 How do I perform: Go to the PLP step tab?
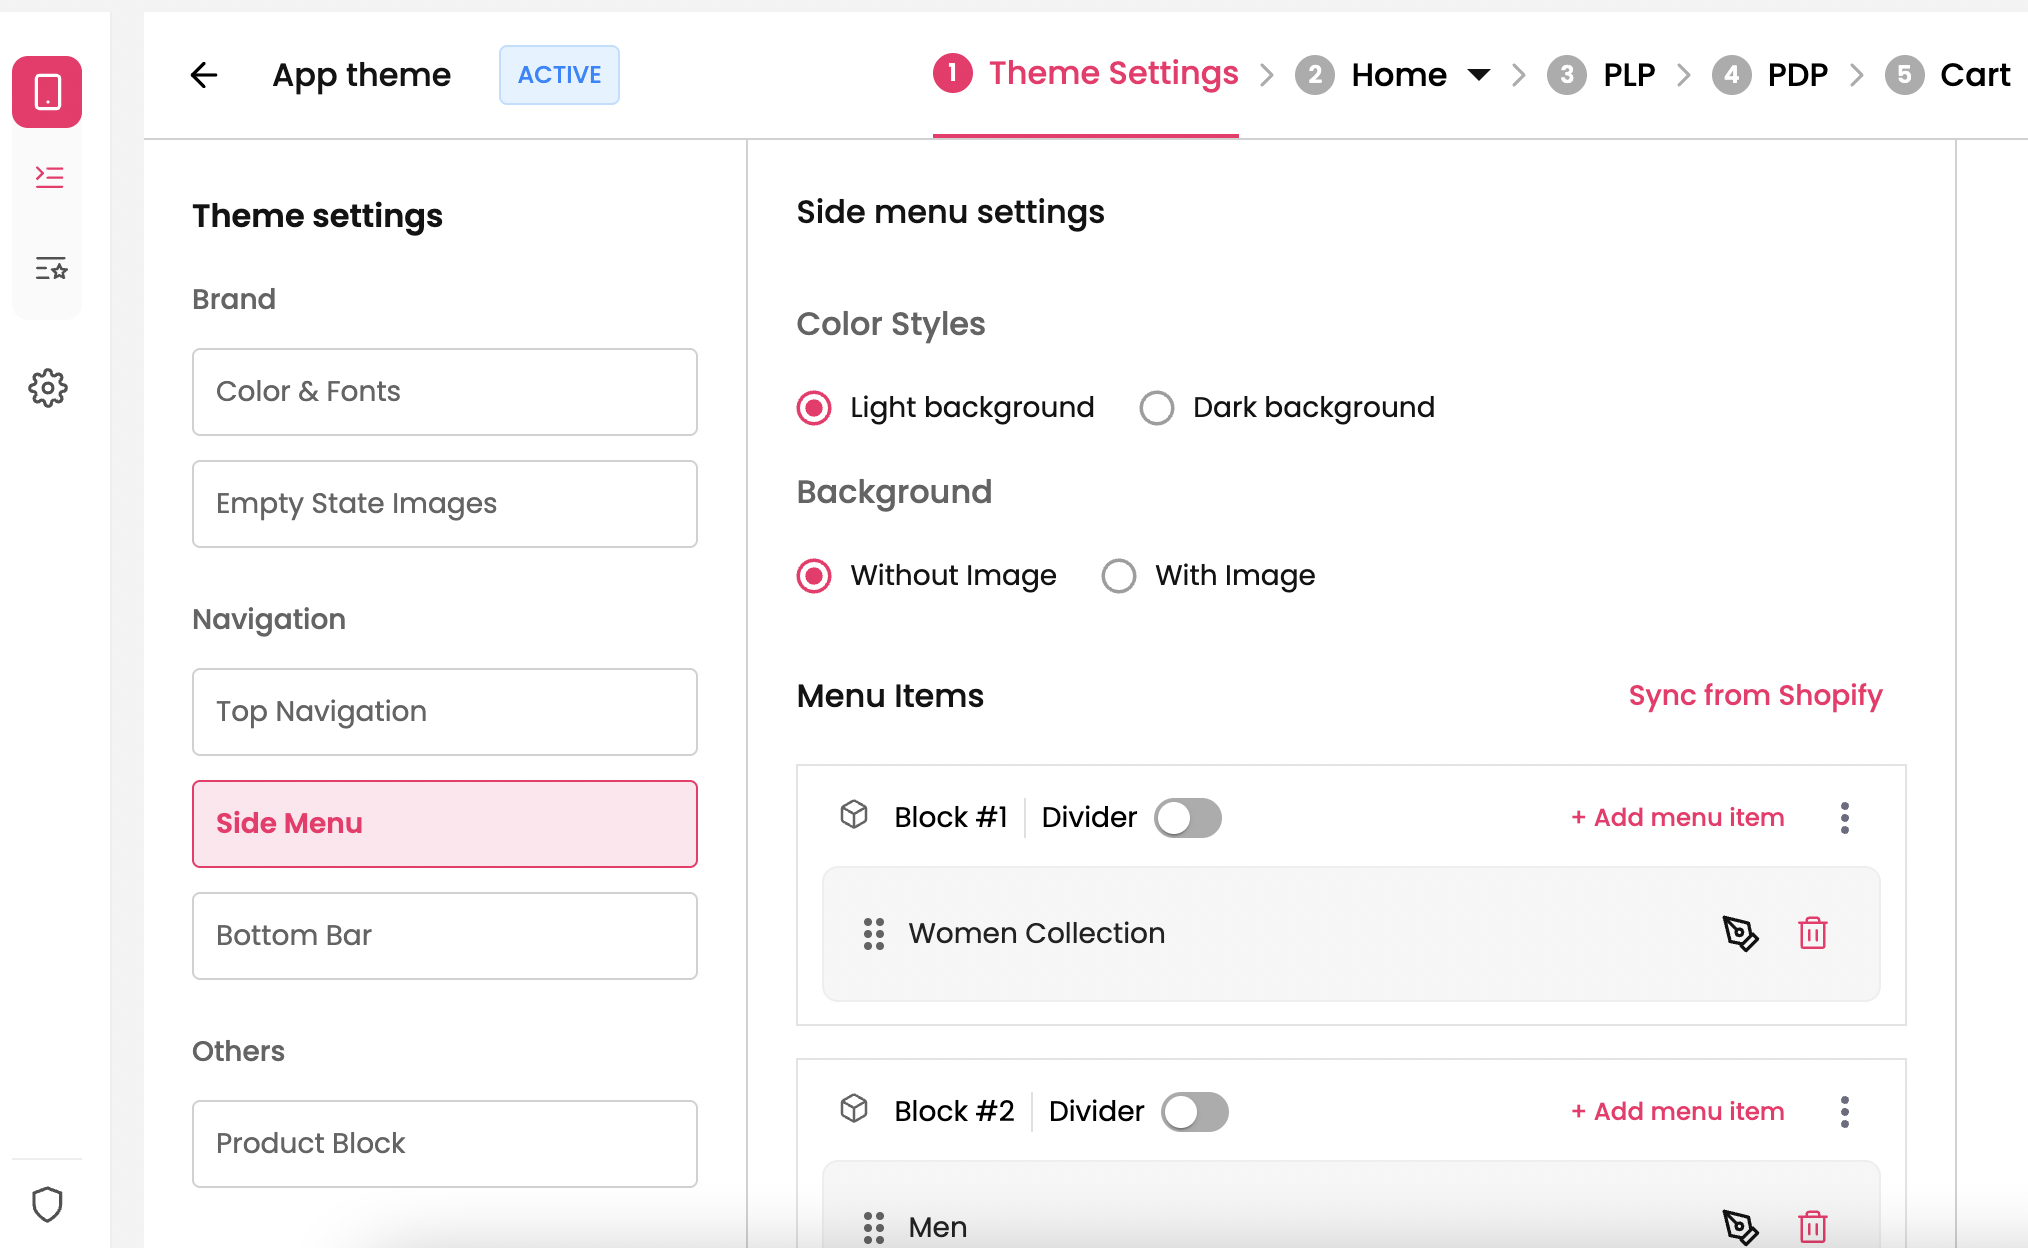point(1628,75)
